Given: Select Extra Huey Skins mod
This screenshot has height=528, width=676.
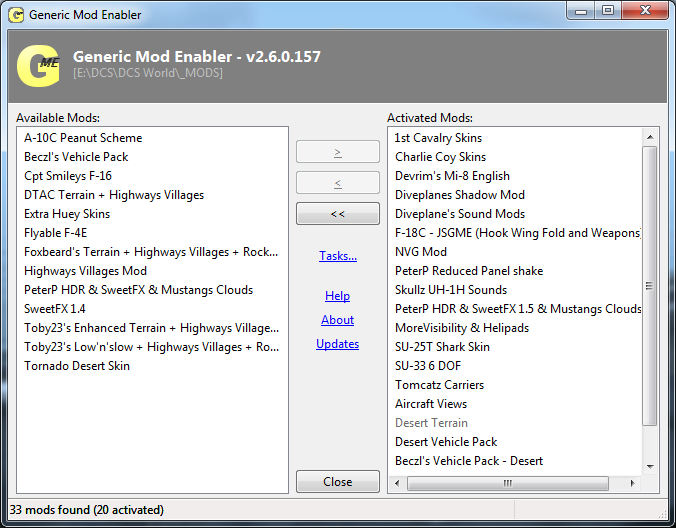Looking at the screenshot, I should pyautogui.click(x=67, y=214).
